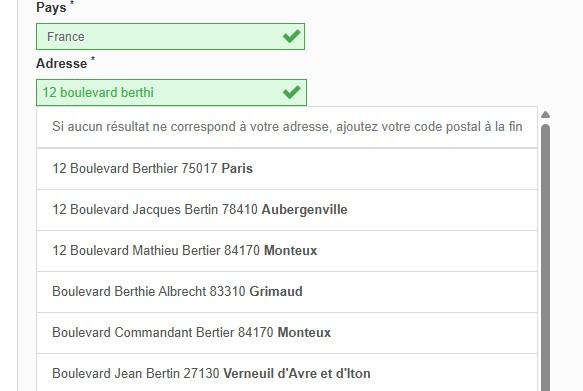Select the Boulevard Berthie Albrecht 83310 Grimaud suggestion
The height and width of the screenshot is (391, 583).
pos(287,292)
